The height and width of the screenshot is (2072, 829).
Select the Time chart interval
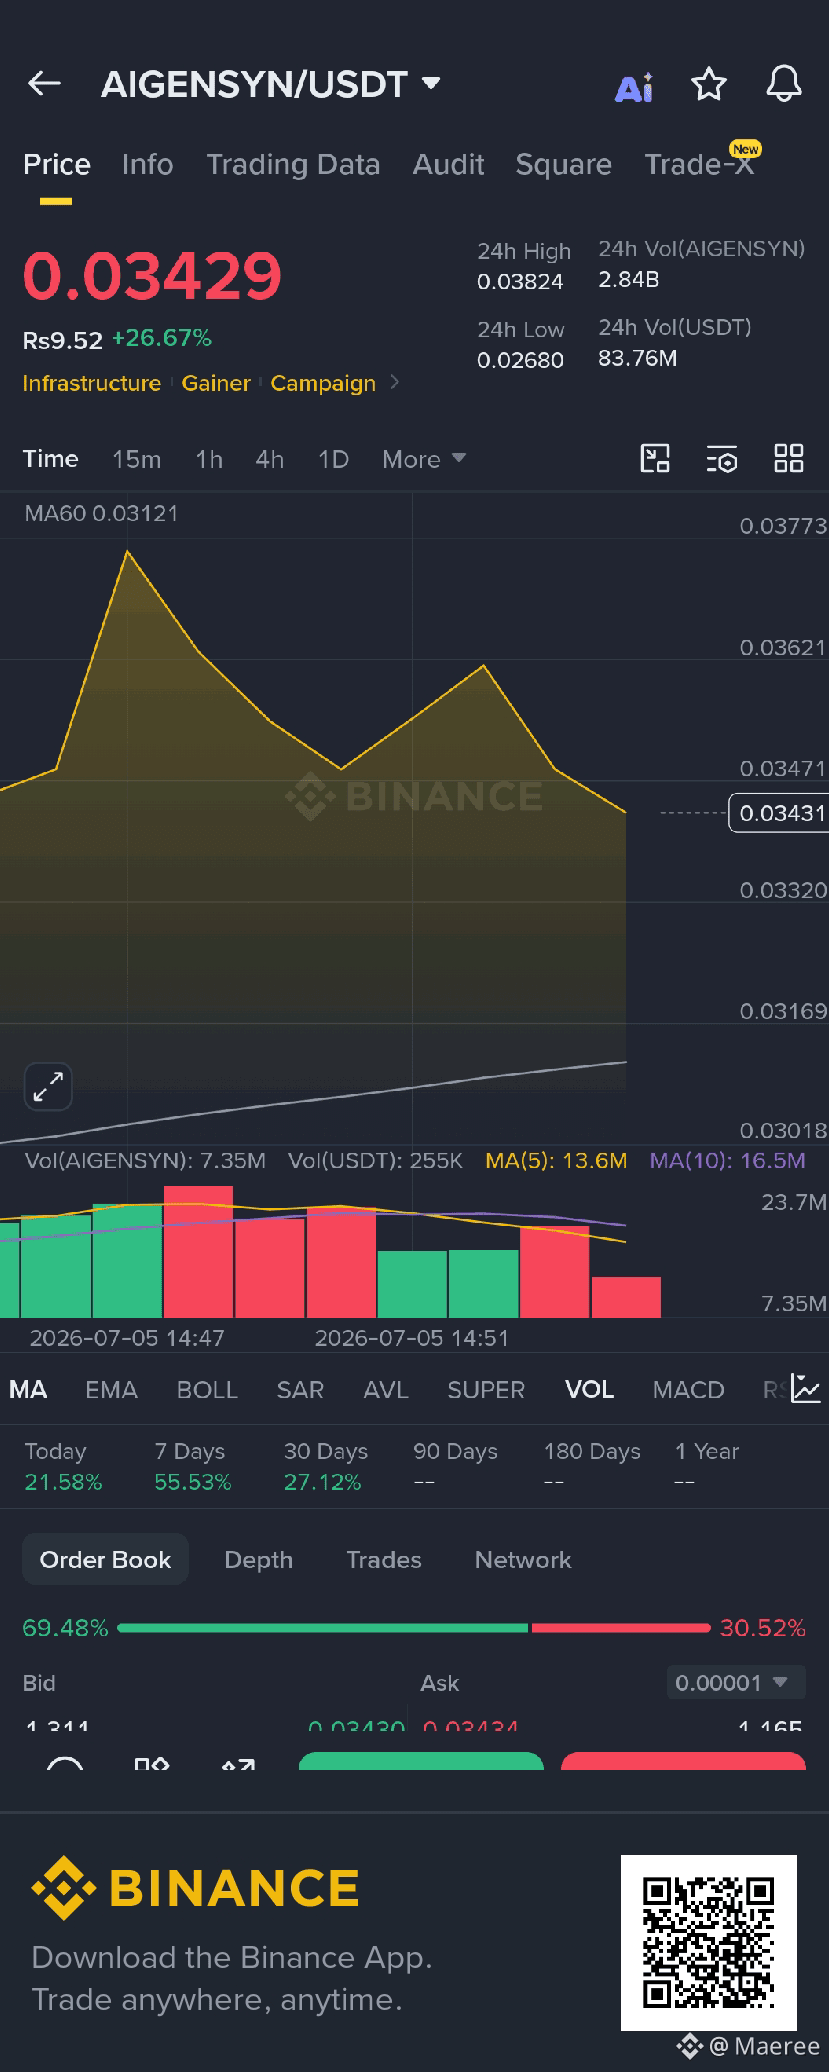(x=50, y=459)
